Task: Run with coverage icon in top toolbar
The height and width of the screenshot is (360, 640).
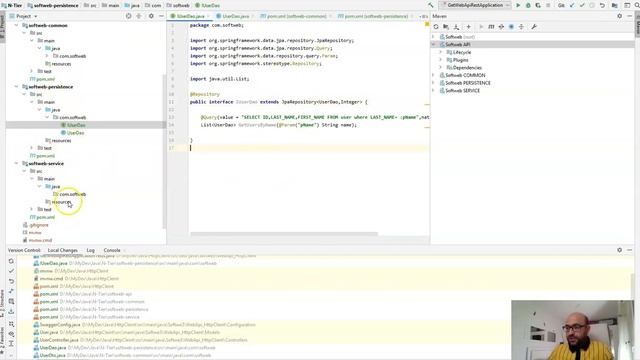Action: [538, 5]
